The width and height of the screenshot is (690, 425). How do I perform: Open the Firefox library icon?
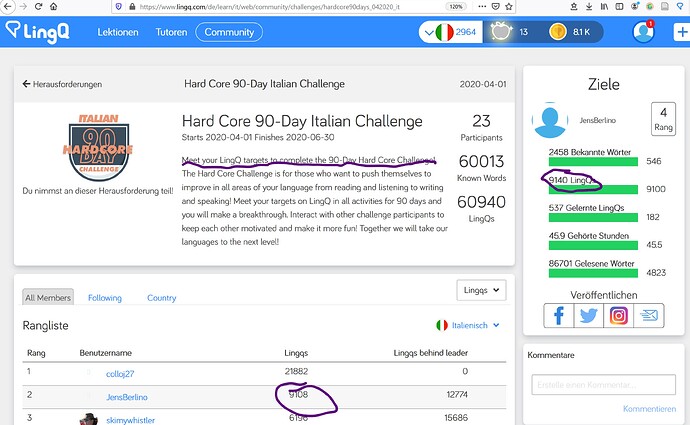(x=605, y=7)
